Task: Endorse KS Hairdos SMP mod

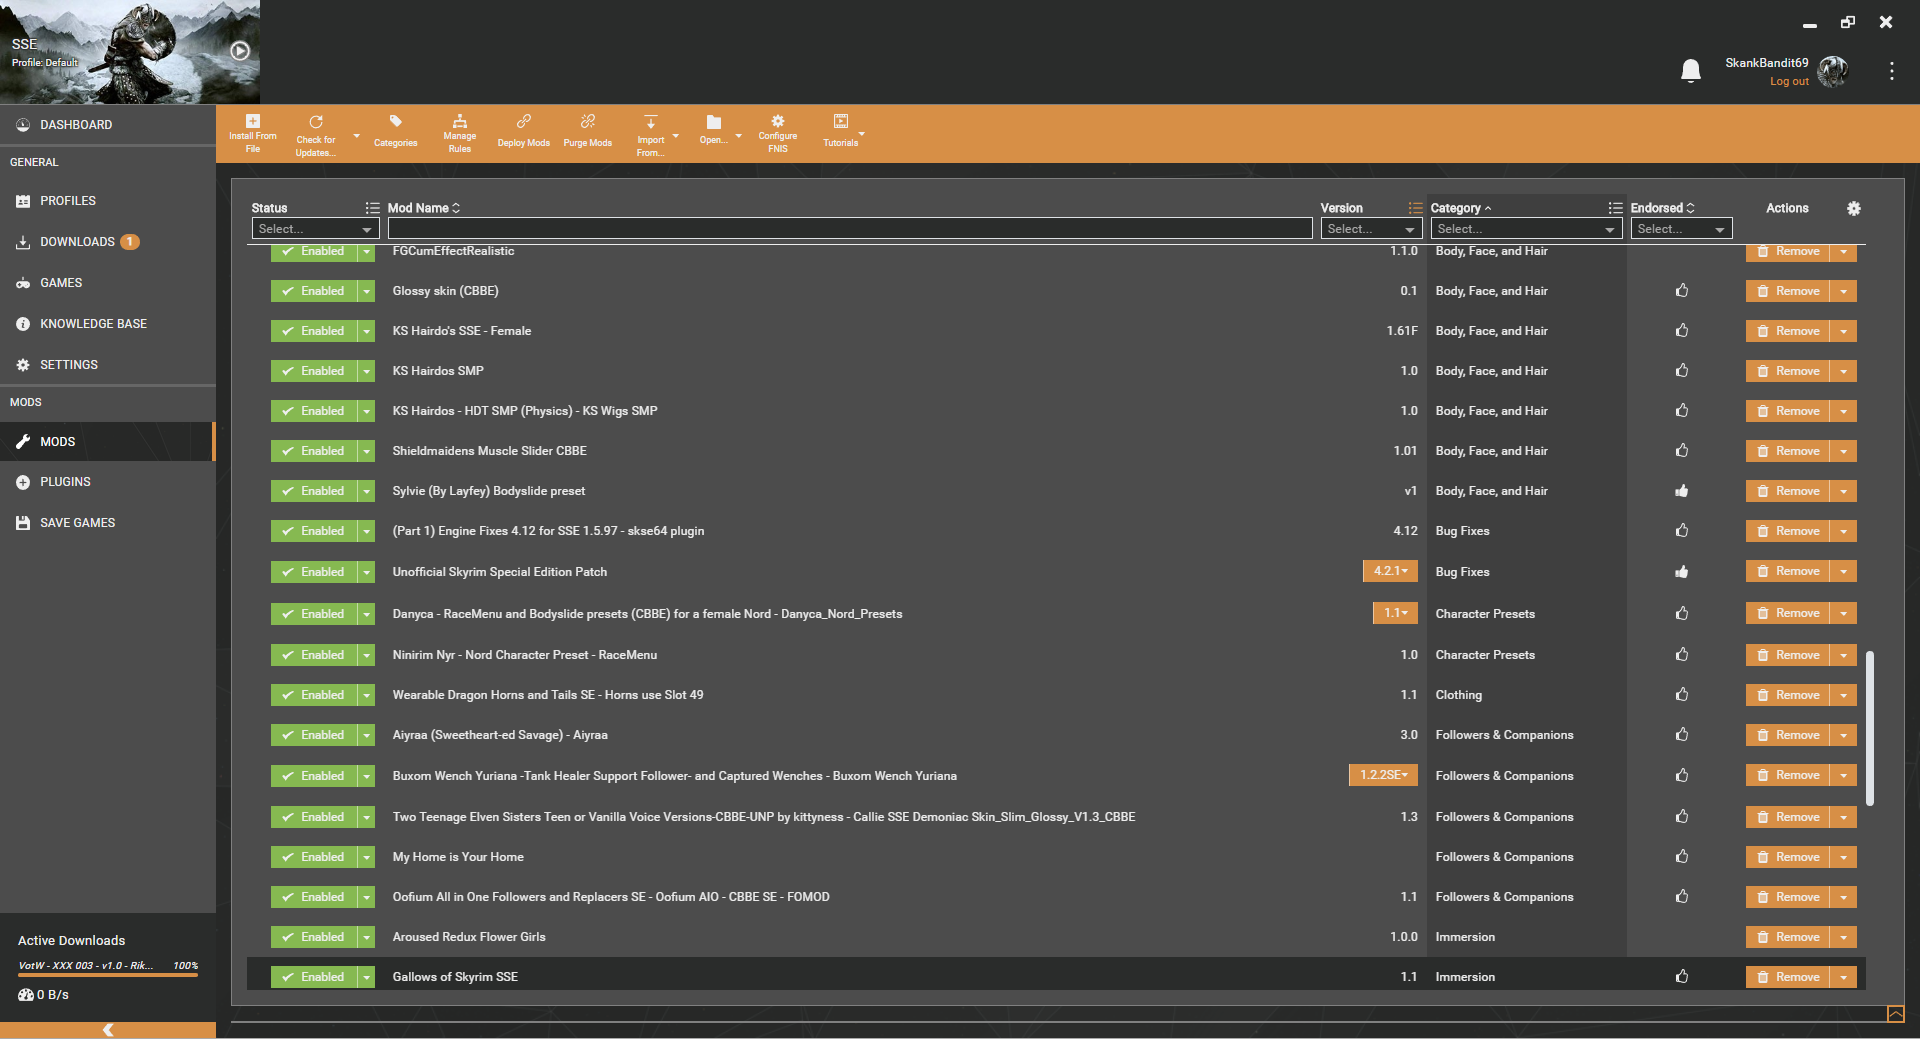Action: 1682,371
